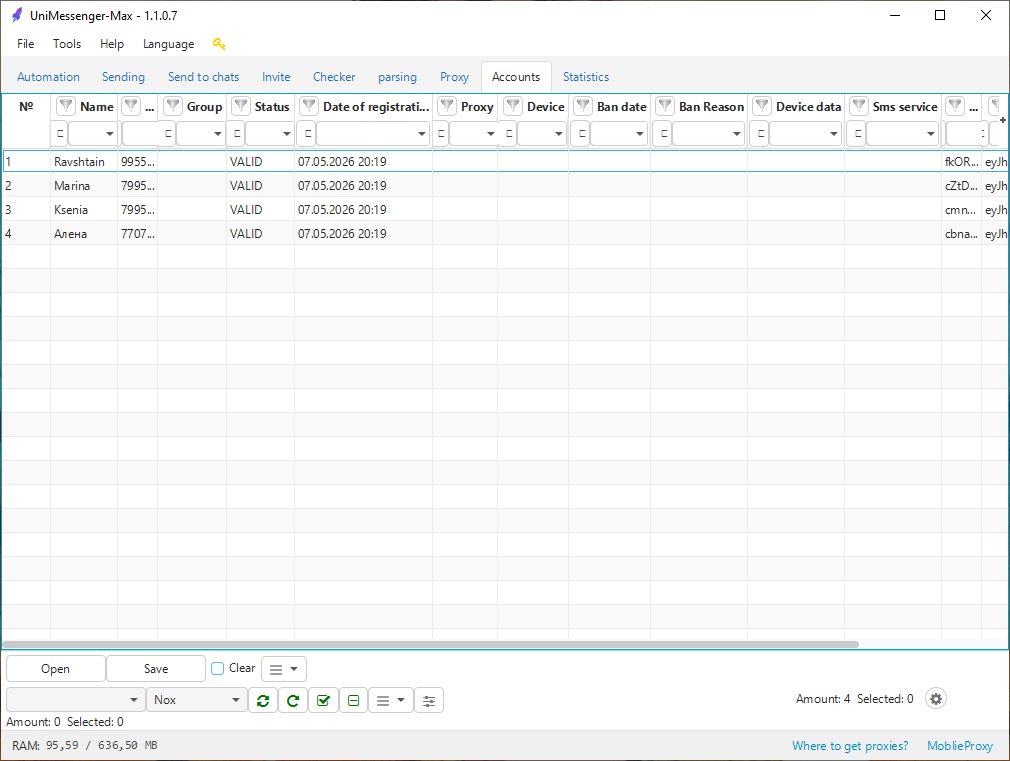Click the filter icon beside Name header
1010x761 pixels.
click(x=66, y=106)
